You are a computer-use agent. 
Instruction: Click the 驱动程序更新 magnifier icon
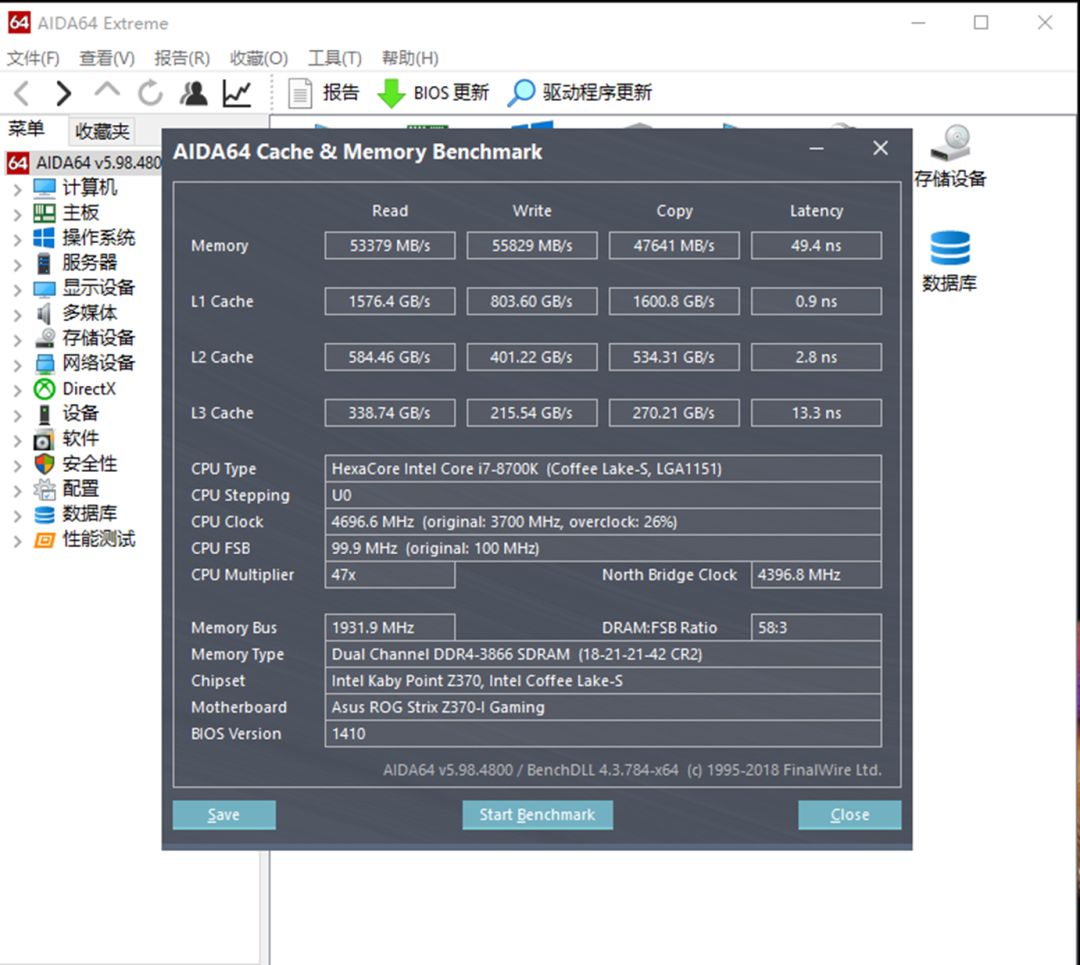(x=521, y=93)
